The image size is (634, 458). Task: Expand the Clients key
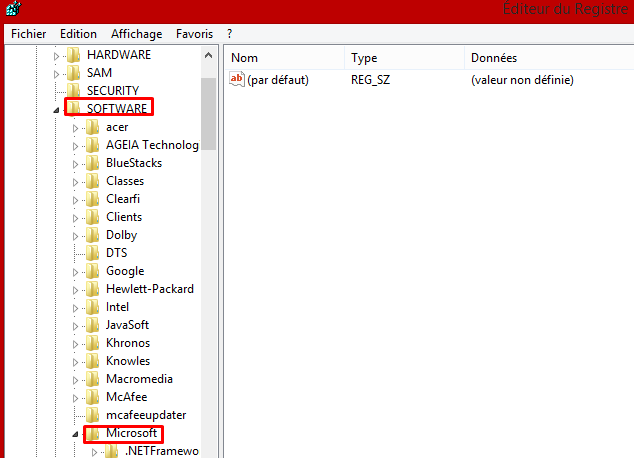pos(75,218)
